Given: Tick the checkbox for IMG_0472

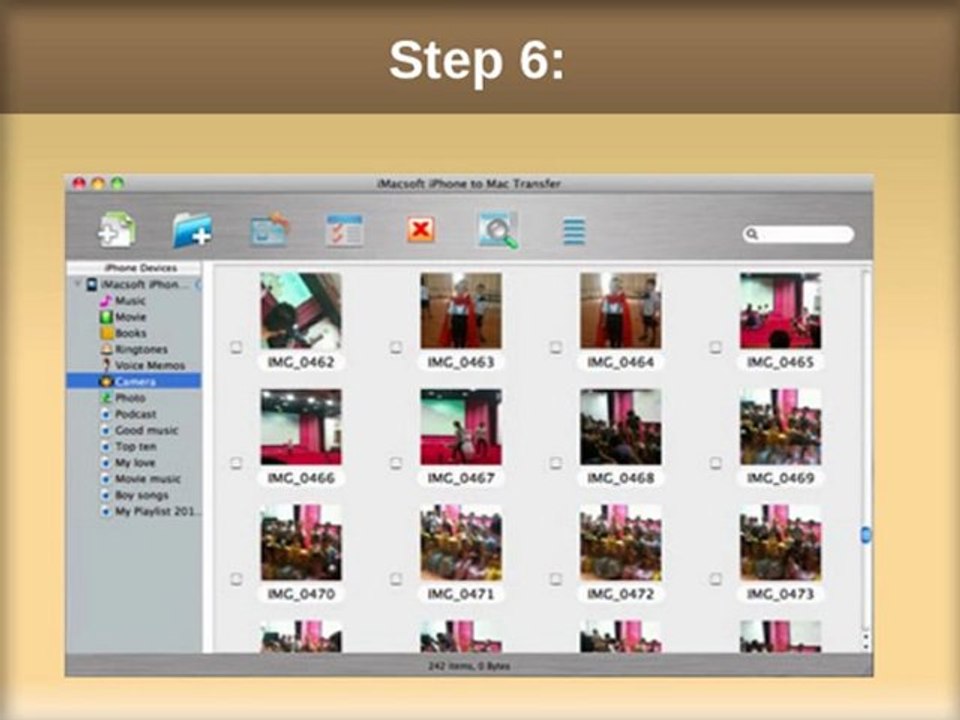Looking at the screenshot, I should tap(555, 579).
